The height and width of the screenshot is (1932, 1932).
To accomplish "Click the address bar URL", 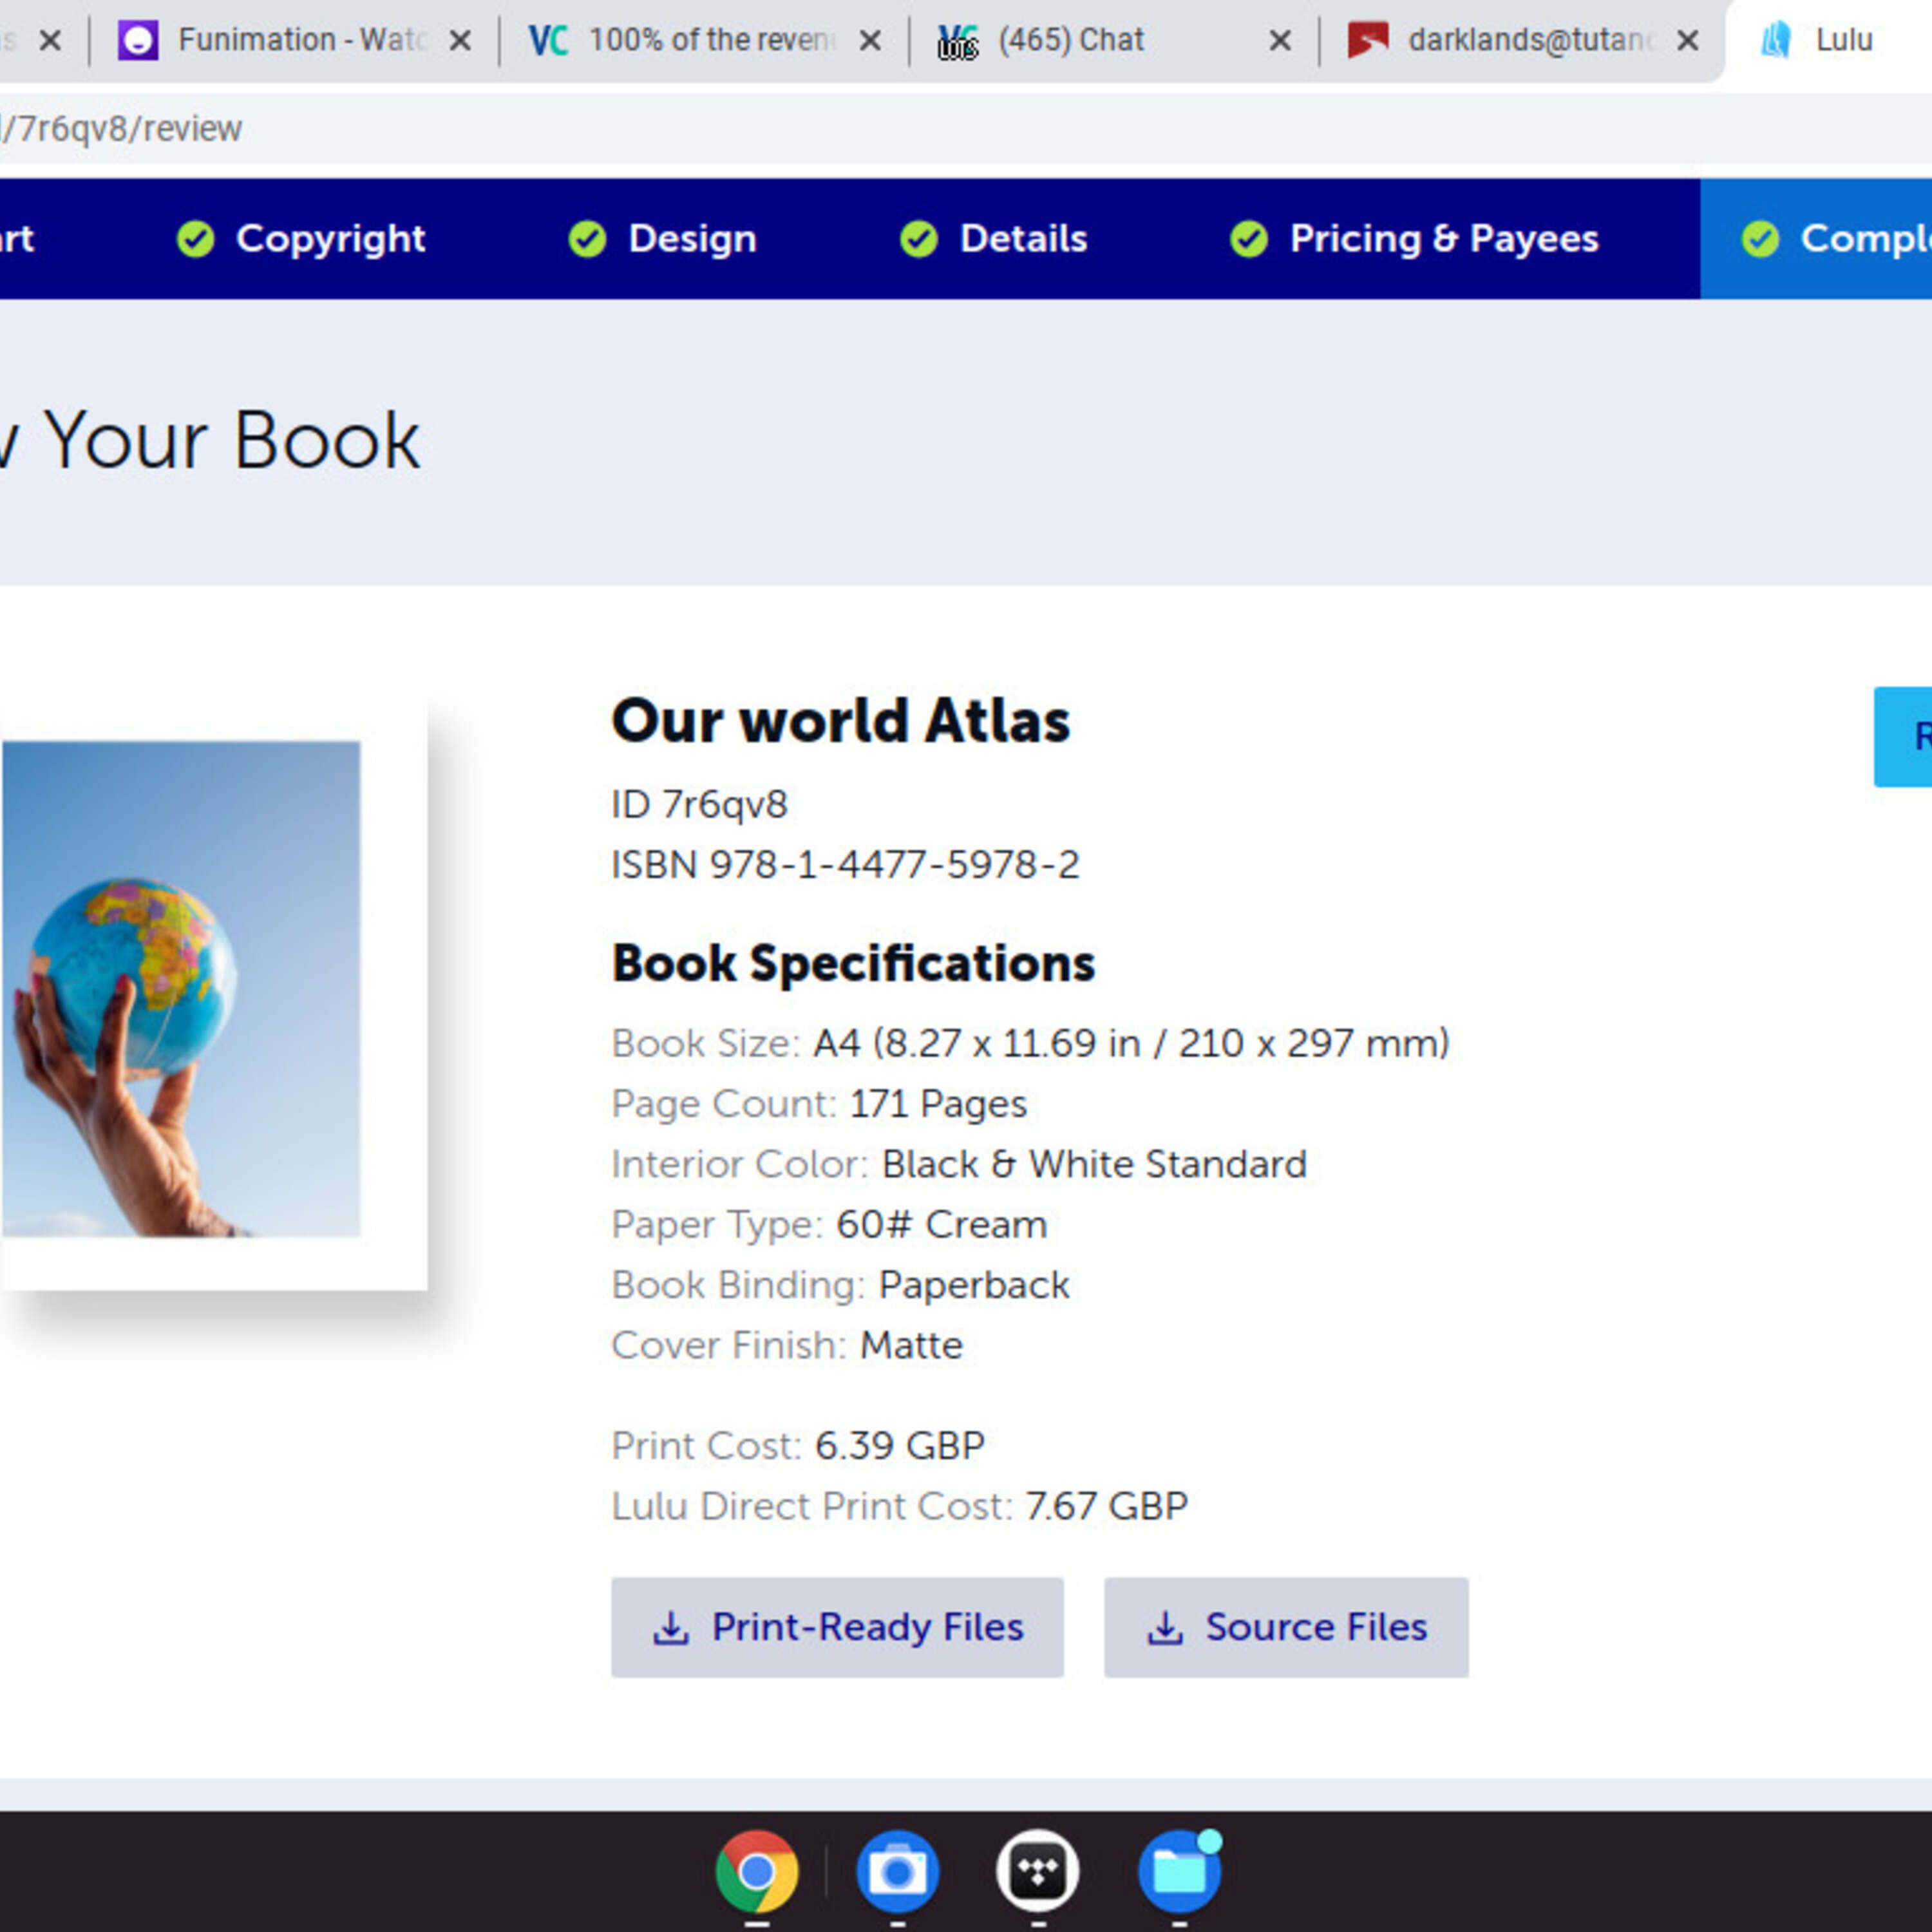I will click(x=121, y=129).
